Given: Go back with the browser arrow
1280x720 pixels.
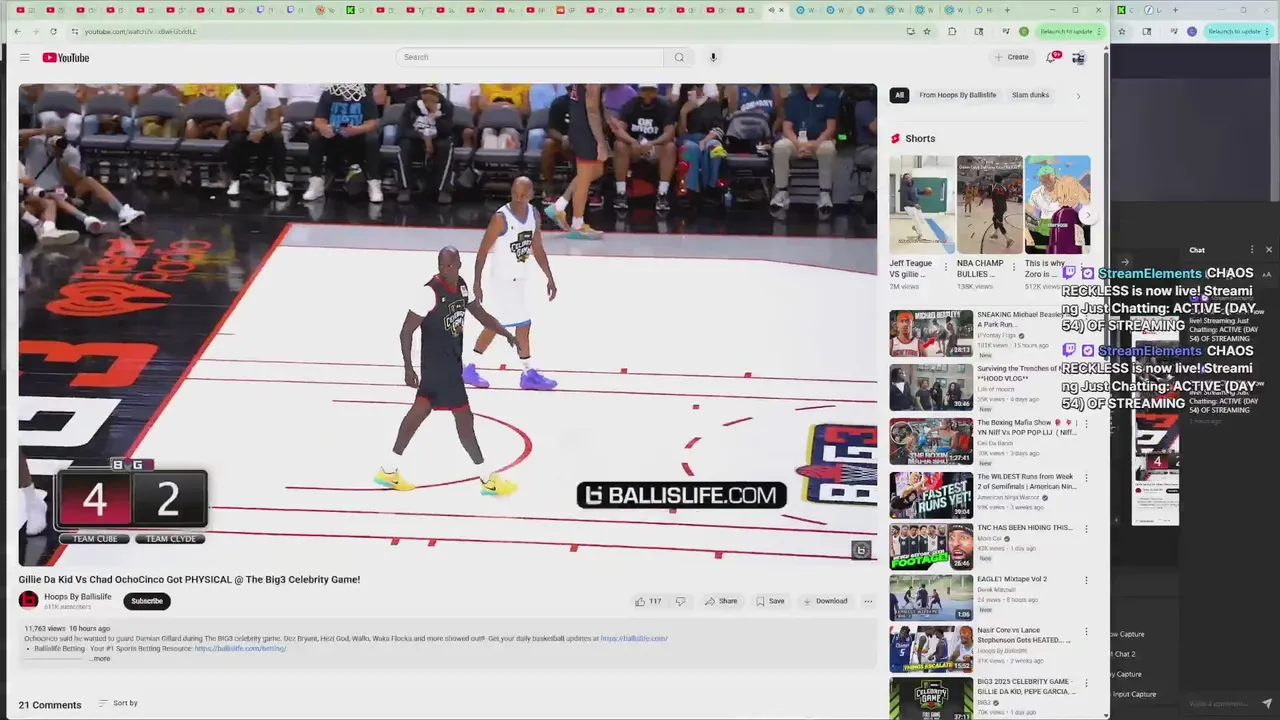Looking at the screenshot, I should 17,31.
